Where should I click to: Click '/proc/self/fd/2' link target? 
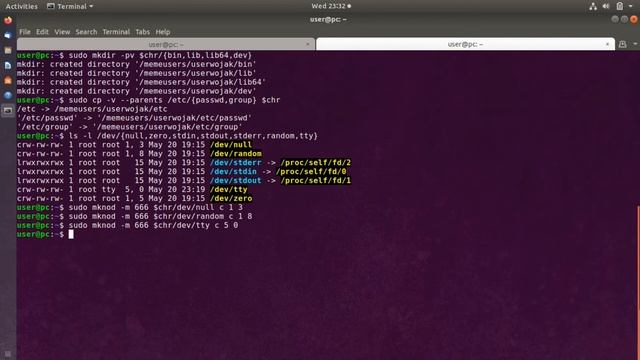tap(316, 163)
